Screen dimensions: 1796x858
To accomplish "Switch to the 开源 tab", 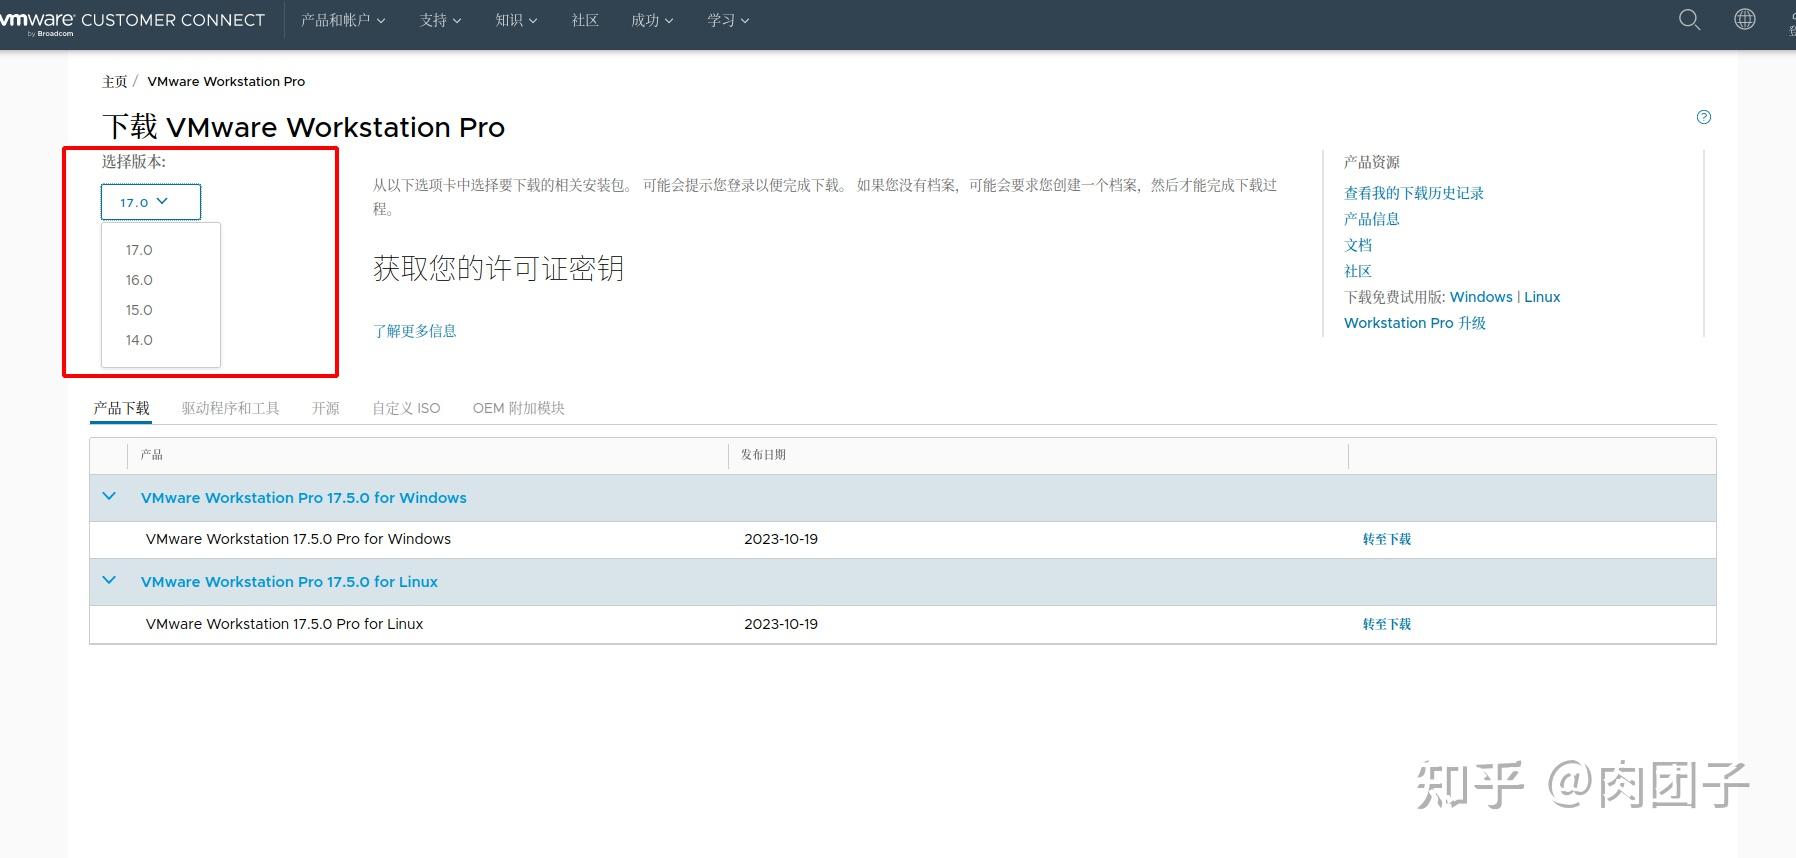I will [x=326, y=408].
